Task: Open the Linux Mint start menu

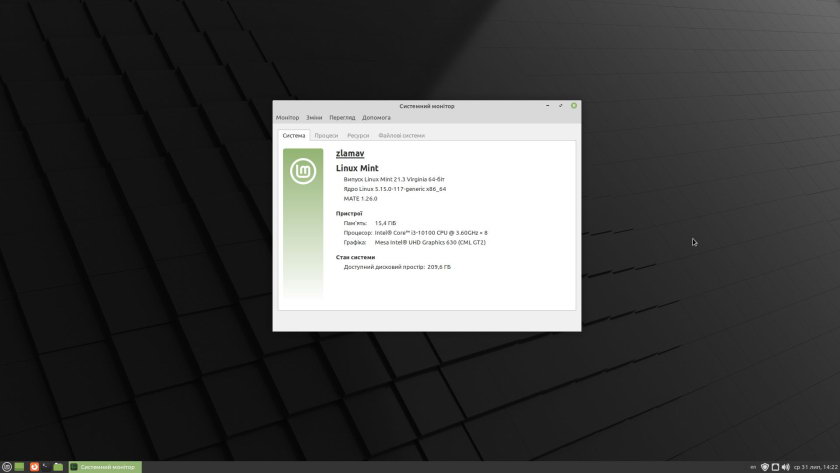Action: 6,467
